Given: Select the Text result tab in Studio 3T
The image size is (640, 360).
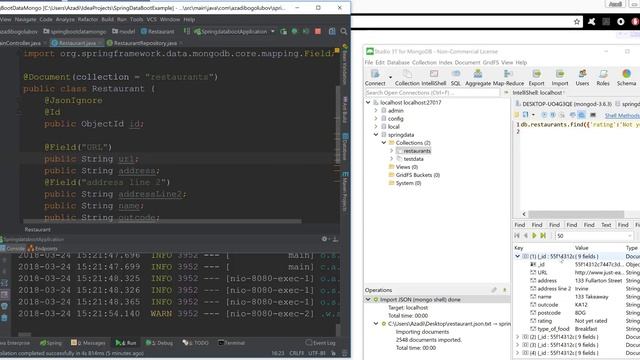Looking at the screenshot, I should (606, 225).
